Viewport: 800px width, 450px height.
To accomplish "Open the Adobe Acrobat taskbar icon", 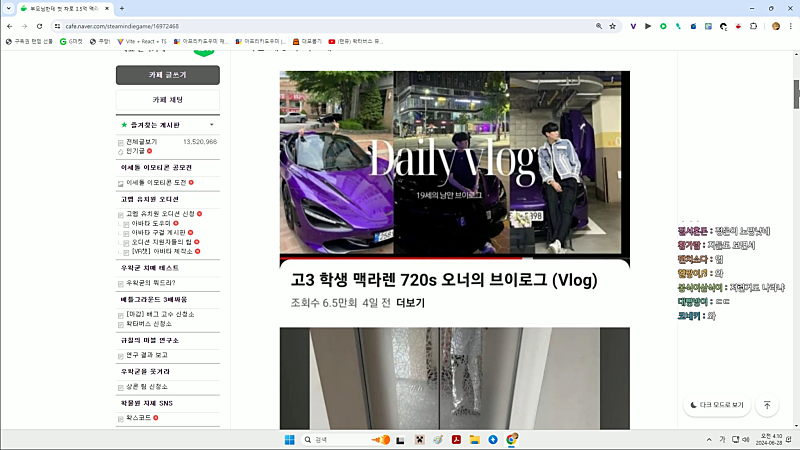I will click(x=456, y=440).
